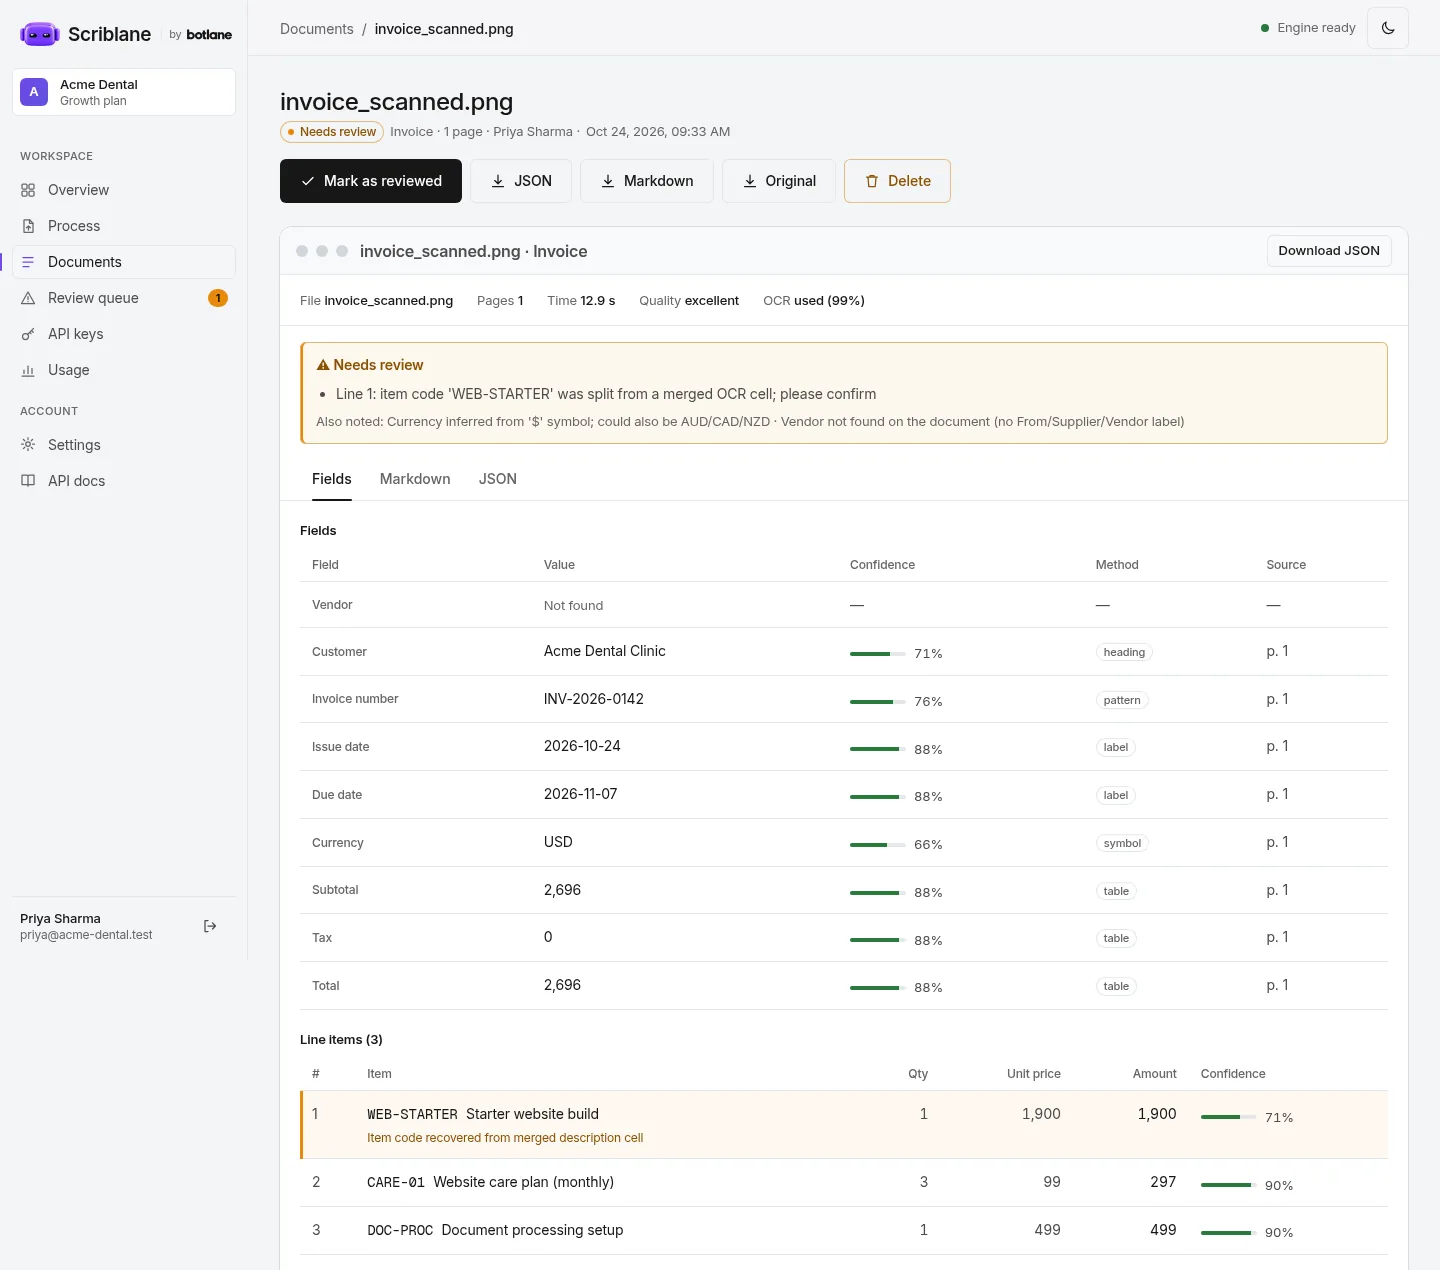
Task: Click the pattern method tag for Invoice number
Action: click(x=1122, y=700)
